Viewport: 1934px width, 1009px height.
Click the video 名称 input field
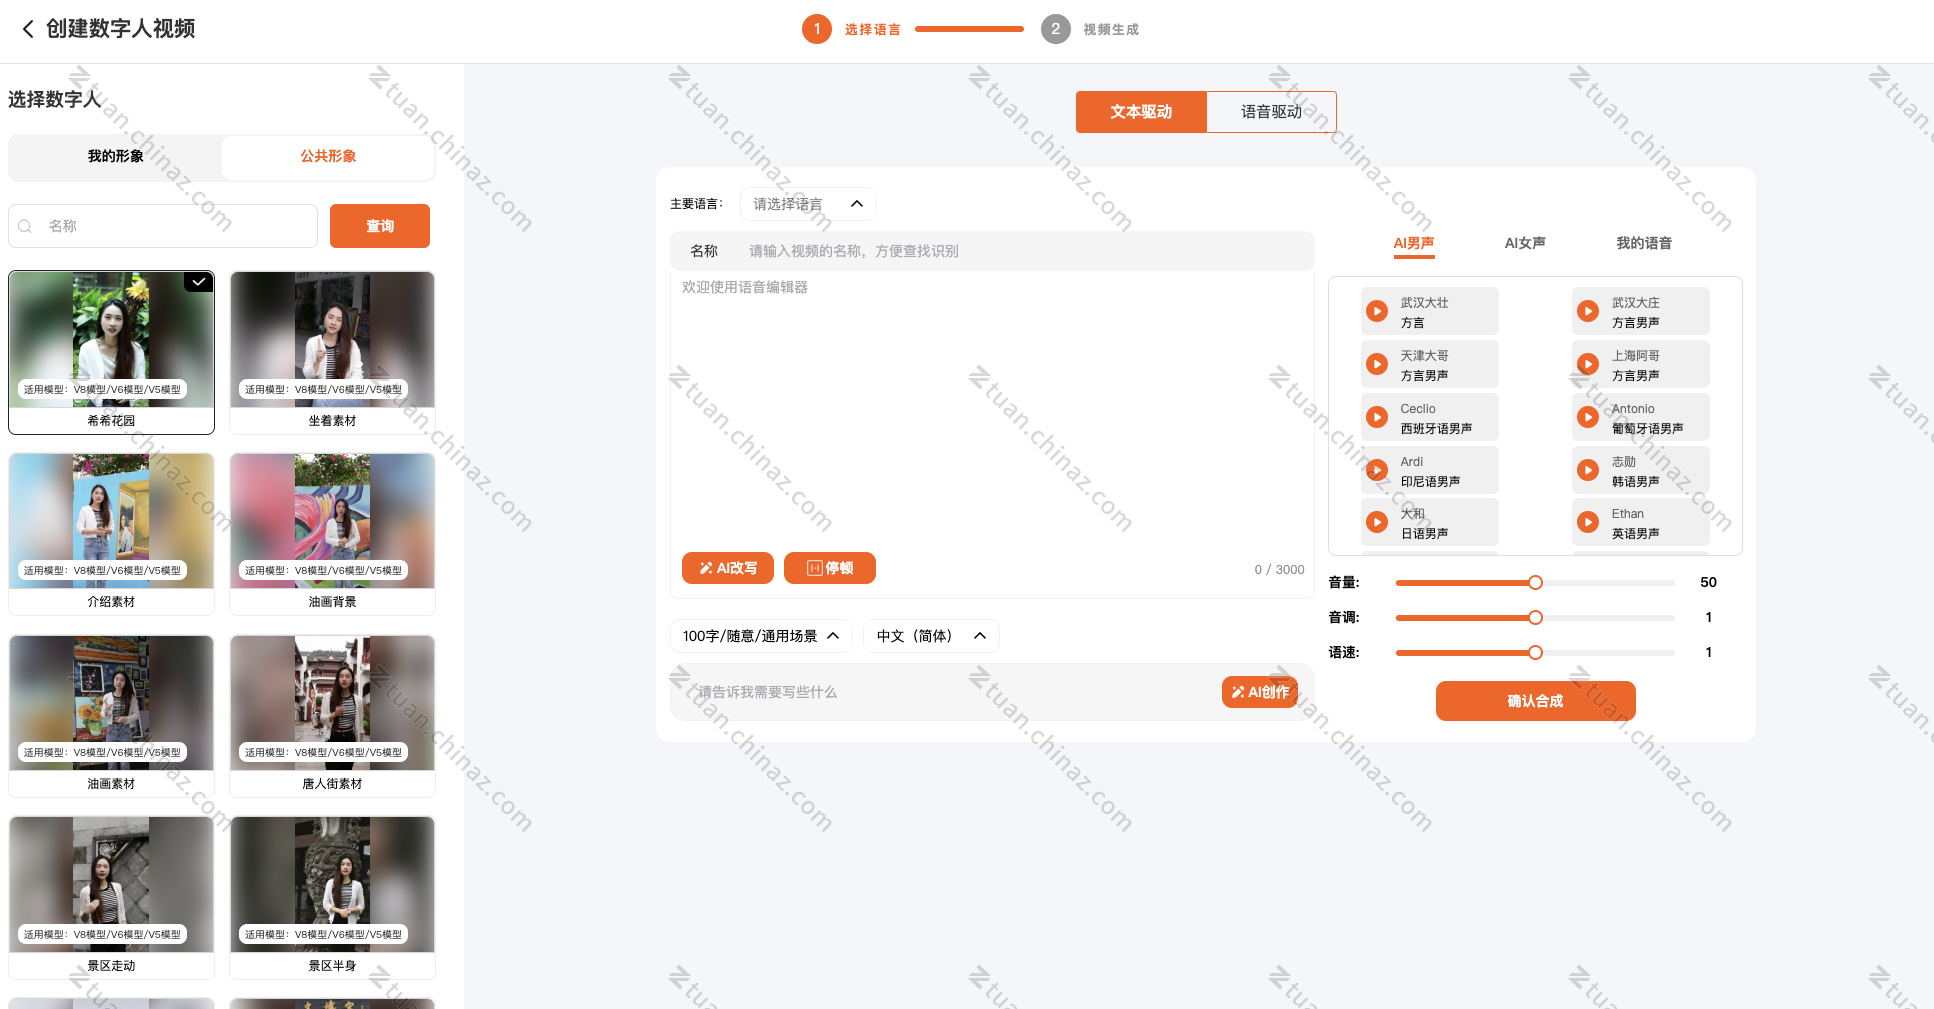(x=992, y=251)
